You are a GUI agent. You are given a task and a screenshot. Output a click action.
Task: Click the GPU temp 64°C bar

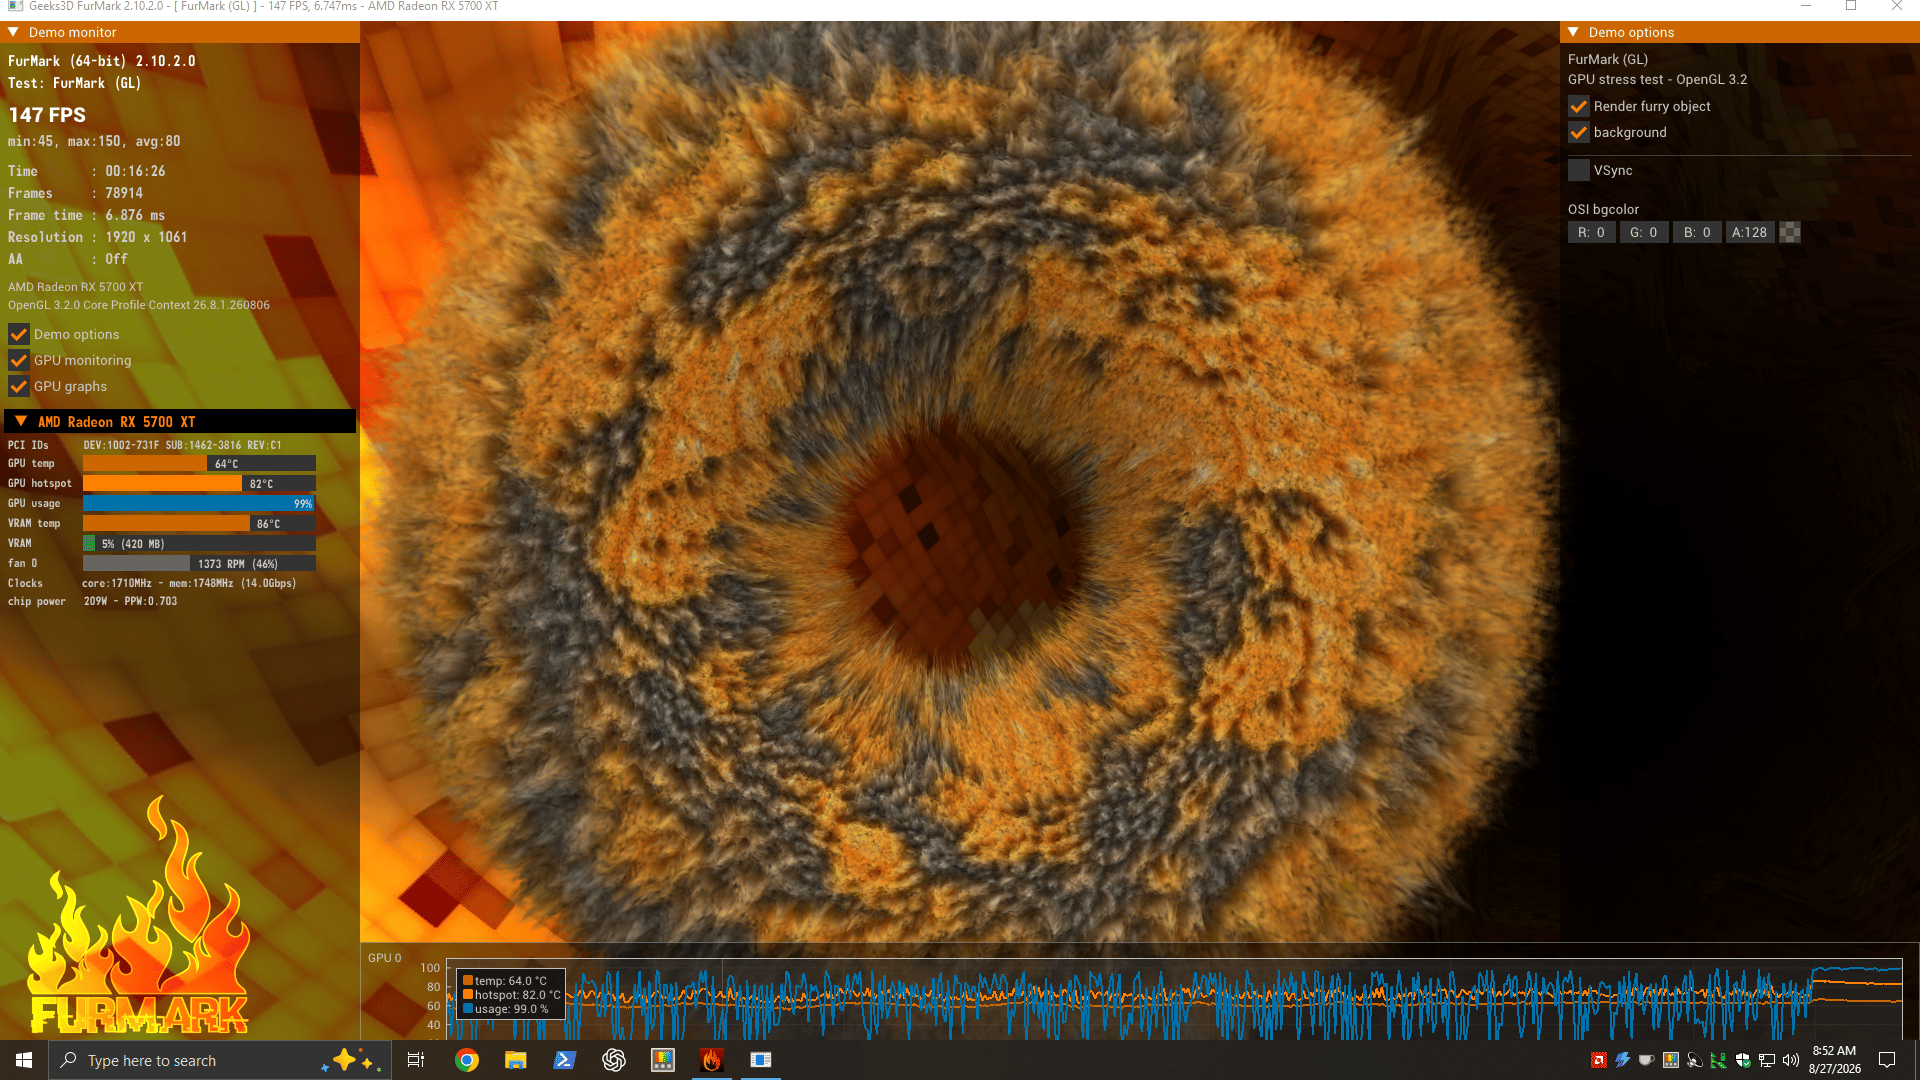(199, 463)
